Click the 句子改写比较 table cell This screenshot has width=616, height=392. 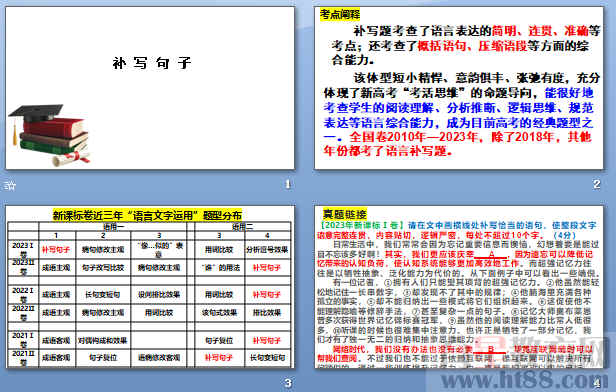pyautogui.click(x=103, y=268)
